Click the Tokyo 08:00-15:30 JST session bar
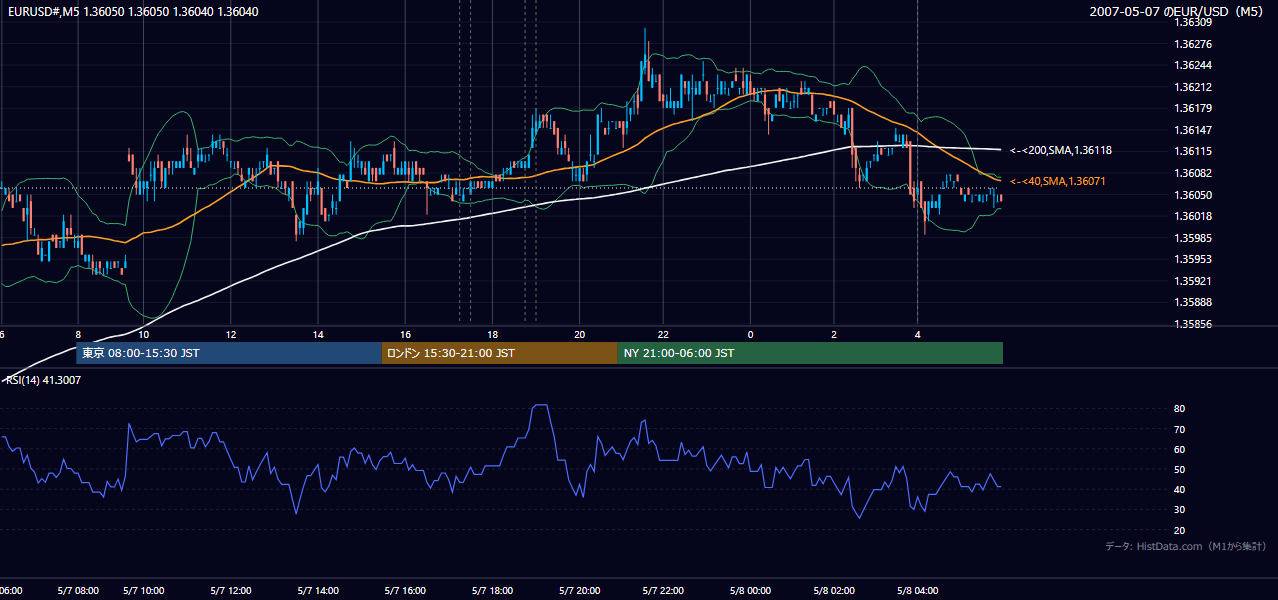This screenshot has width=1278, height=600. click(x=229, y=353)
